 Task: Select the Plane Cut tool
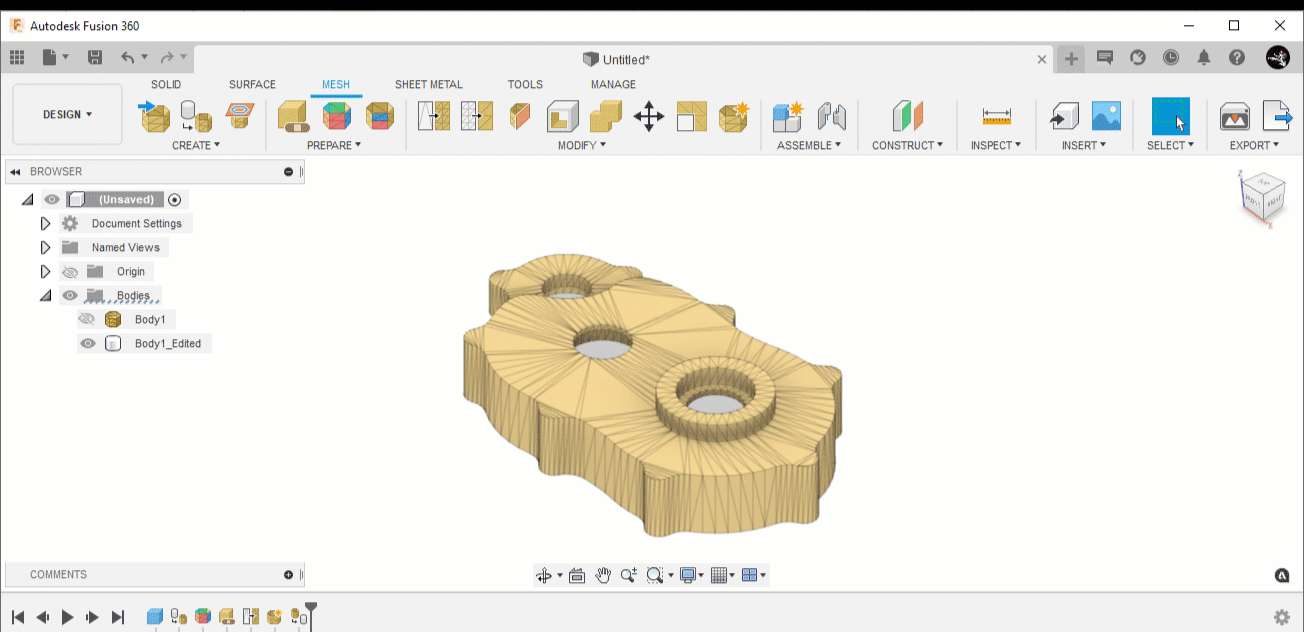[x=520, y=116]
